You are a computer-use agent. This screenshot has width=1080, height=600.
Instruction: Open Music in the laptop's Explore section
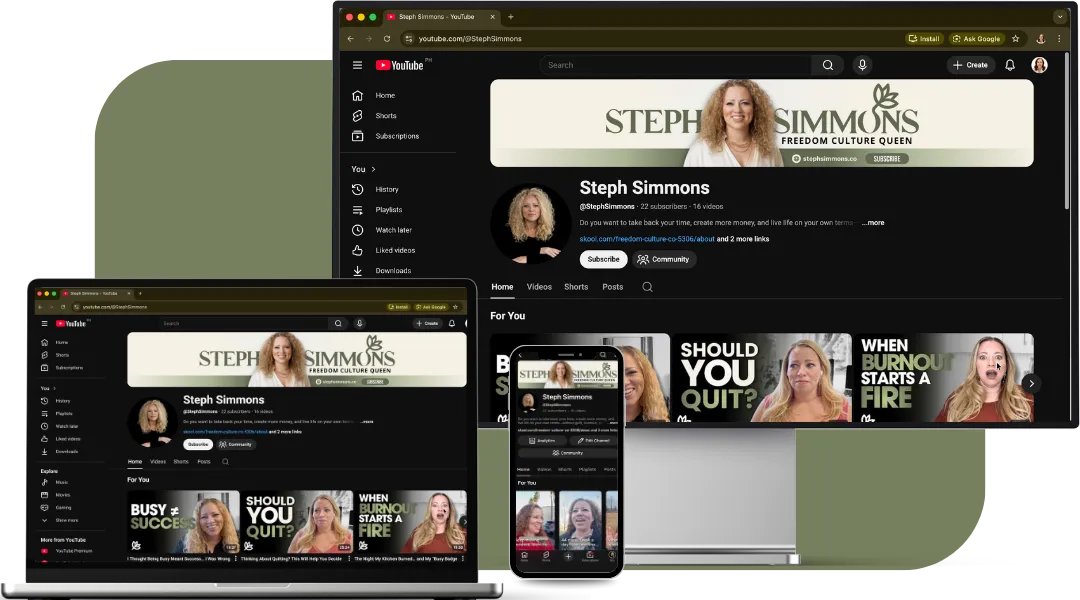(62, 482)
